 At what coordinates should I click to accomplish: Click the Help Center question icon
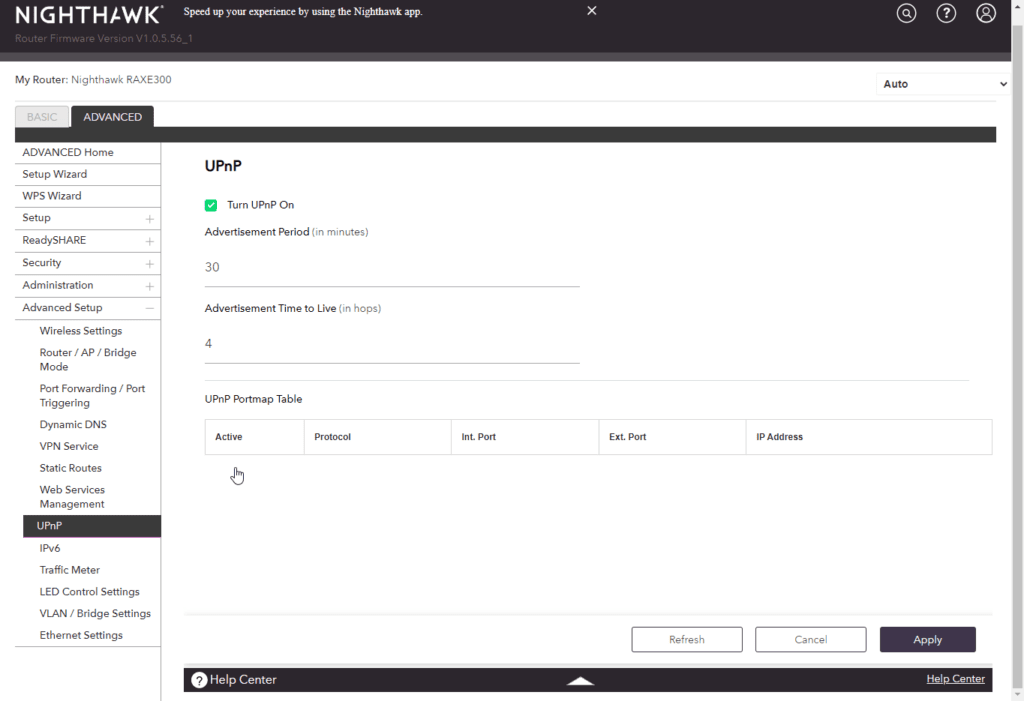(199, 680)
